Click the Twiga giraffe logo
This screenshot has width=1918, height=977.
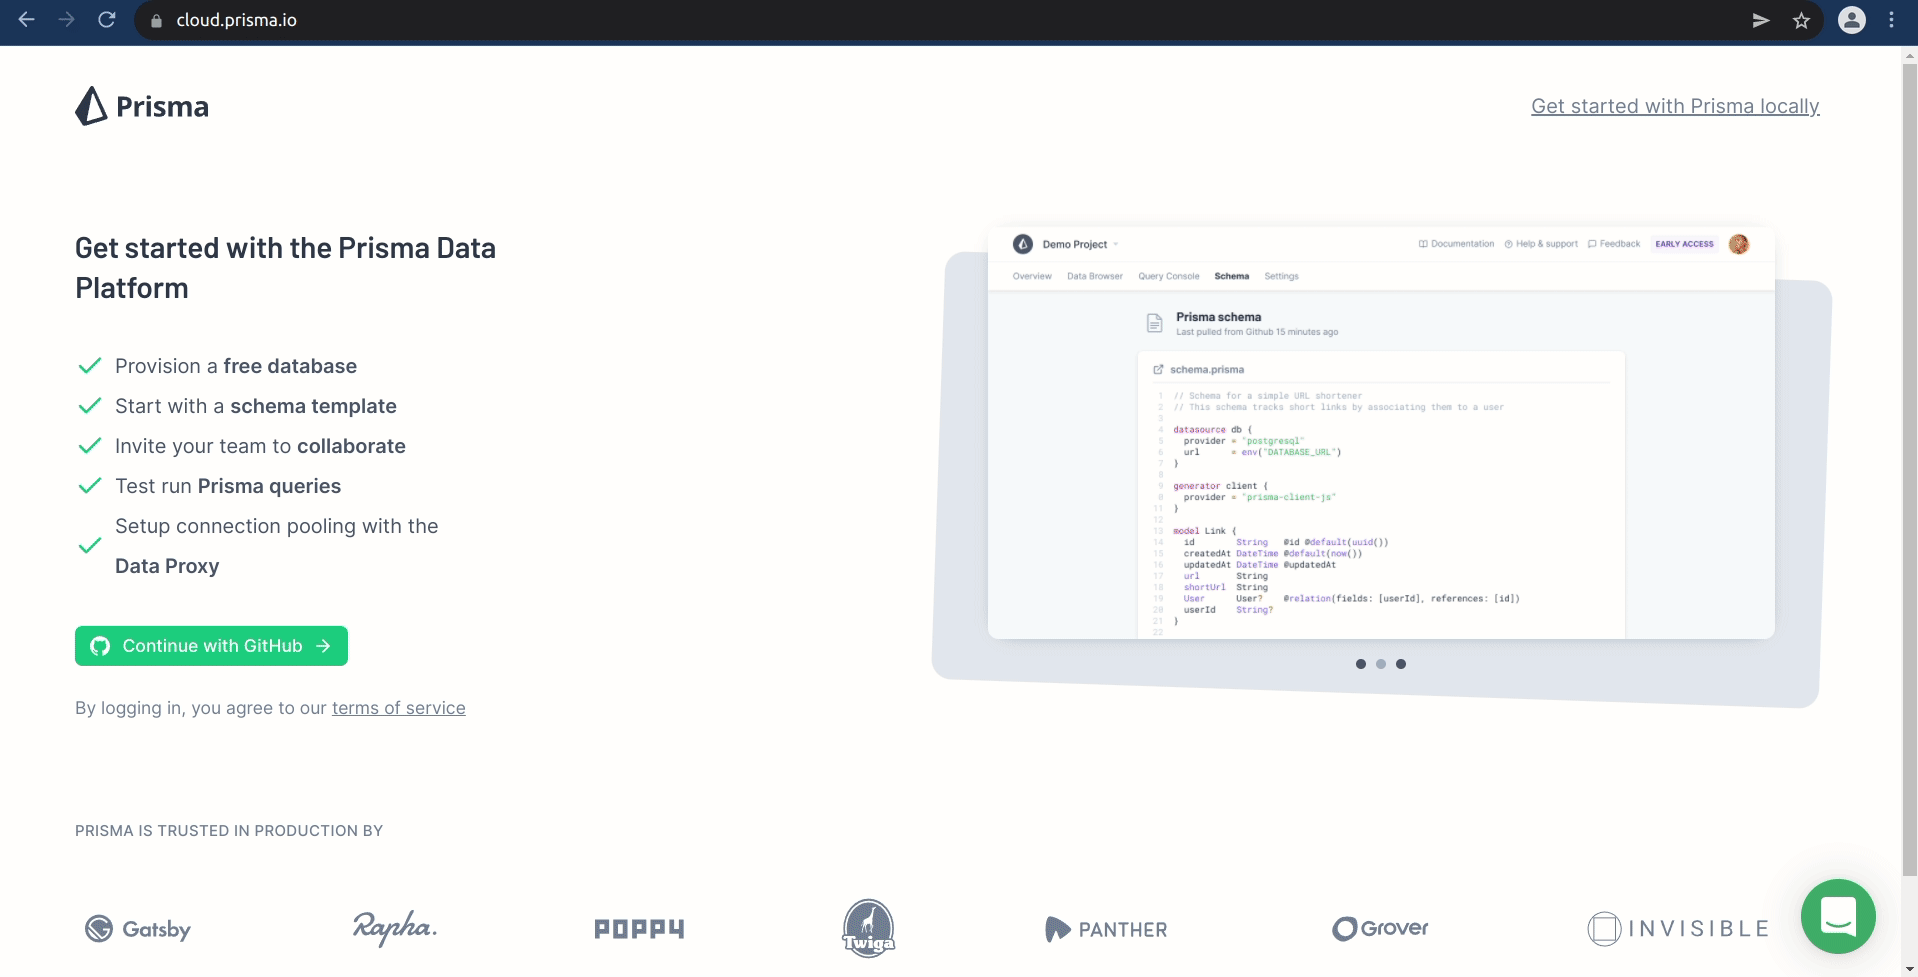click(x=868, y=928)
